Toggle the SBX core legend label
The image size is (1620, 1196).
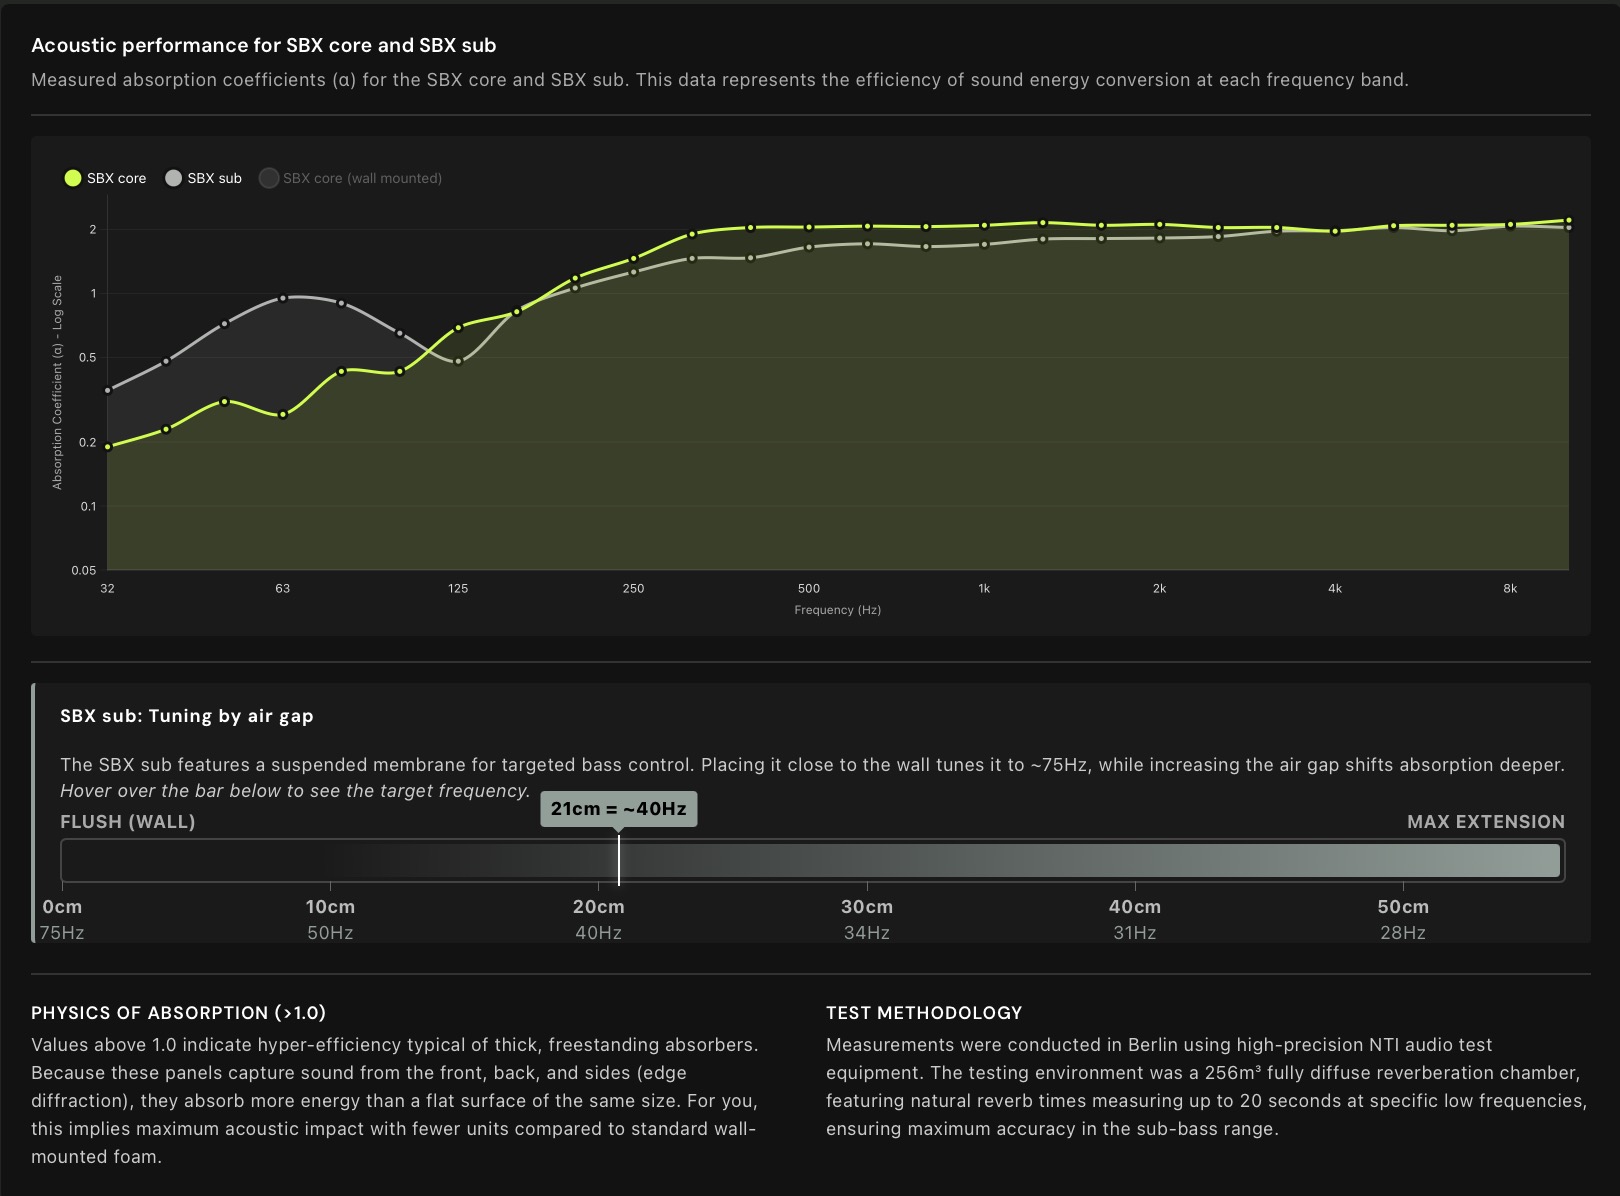pos(116,178)
